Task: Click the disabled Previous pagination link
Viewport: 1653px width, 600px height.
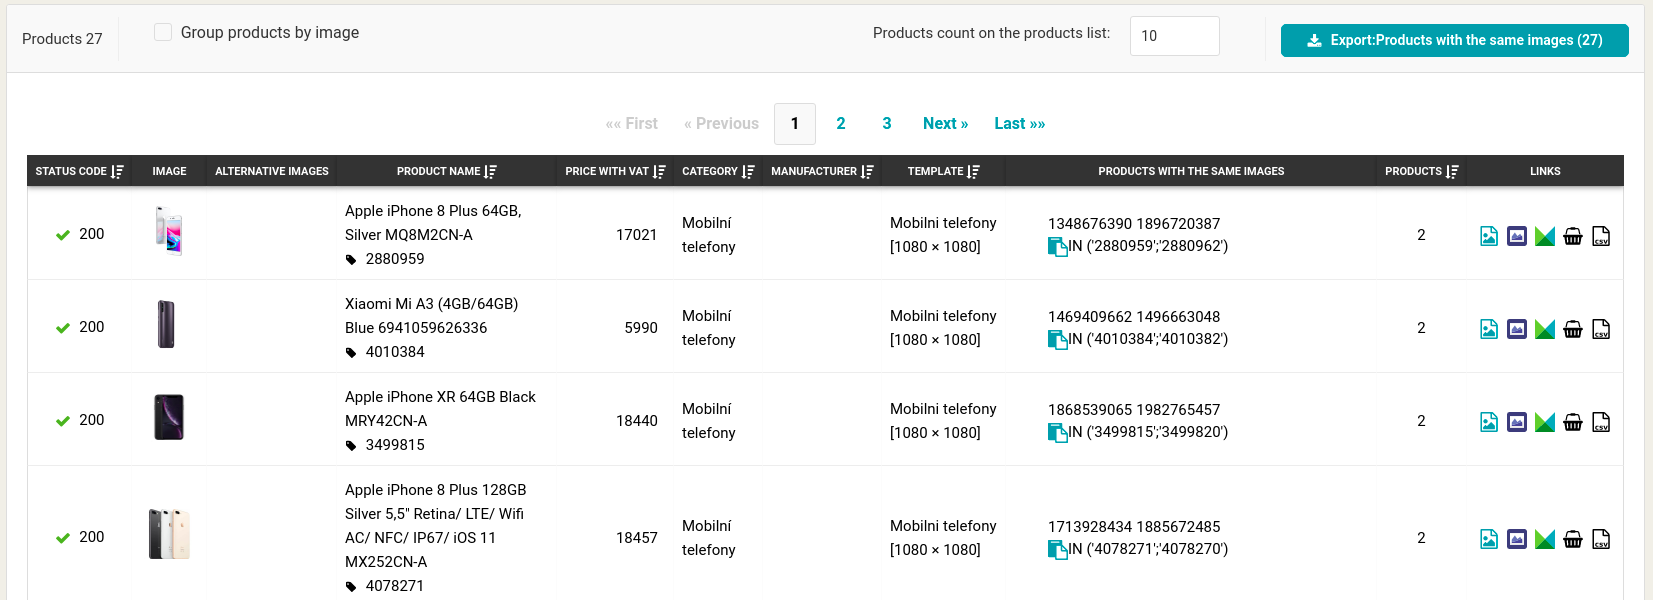Action: (722, 124)
